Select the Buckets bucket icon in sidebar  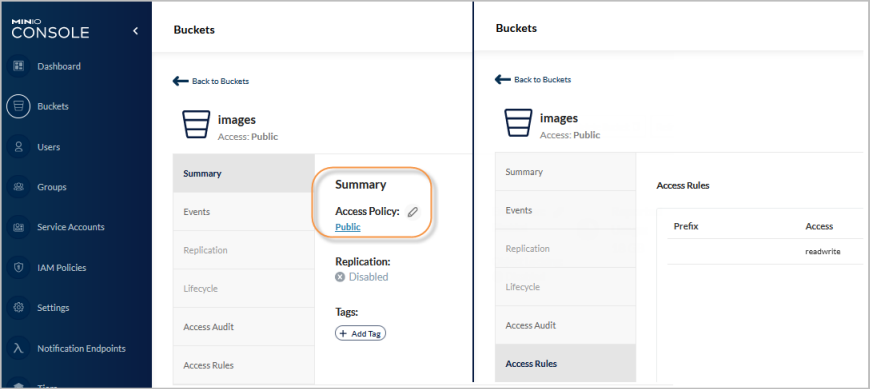click(18, 106)
